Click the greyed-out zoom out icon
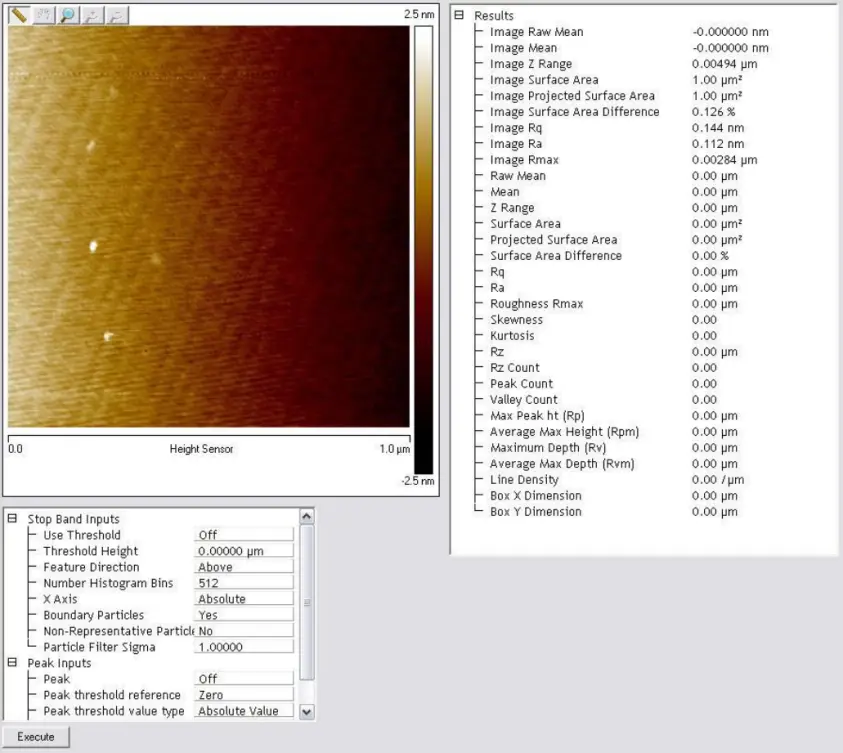 [117, 15]
